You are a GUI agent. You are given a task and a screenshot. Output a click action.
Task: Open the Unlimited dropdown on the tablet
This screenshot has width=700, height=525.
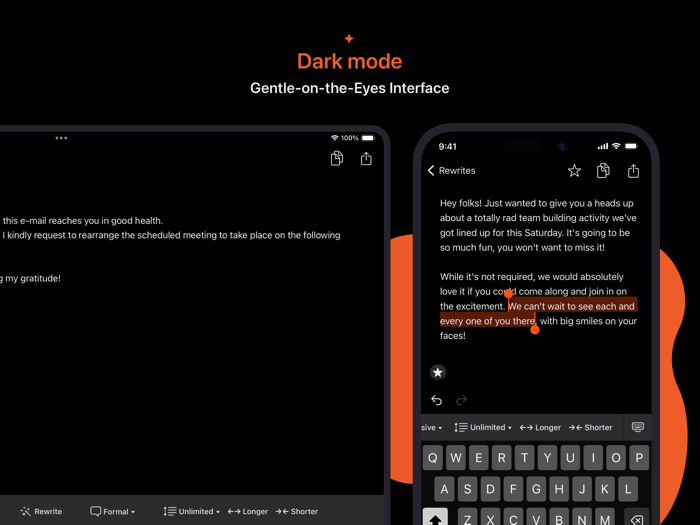click(192, 511)
